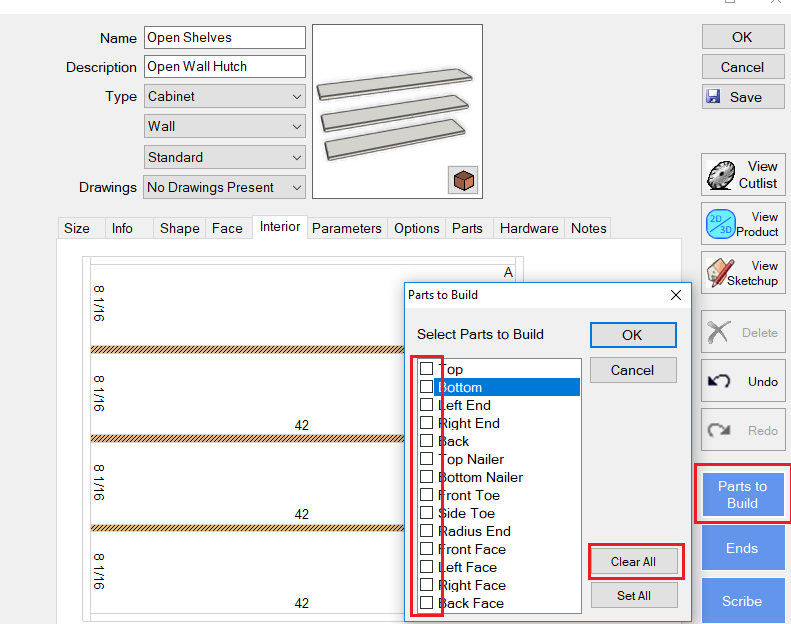
Task: Click the Delete X icon
Action: click(x=718, y=332)
